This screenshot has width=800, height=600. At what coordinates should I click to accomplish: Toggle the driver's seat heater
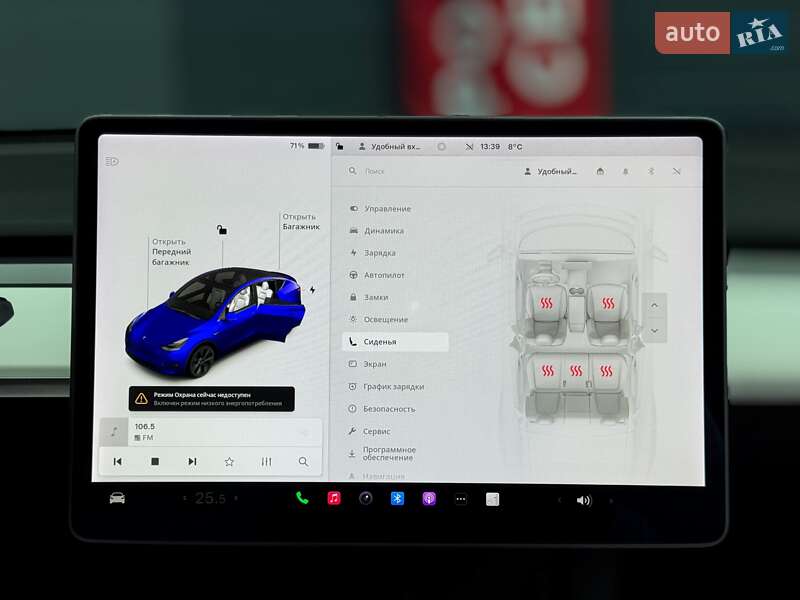(547, 303)
